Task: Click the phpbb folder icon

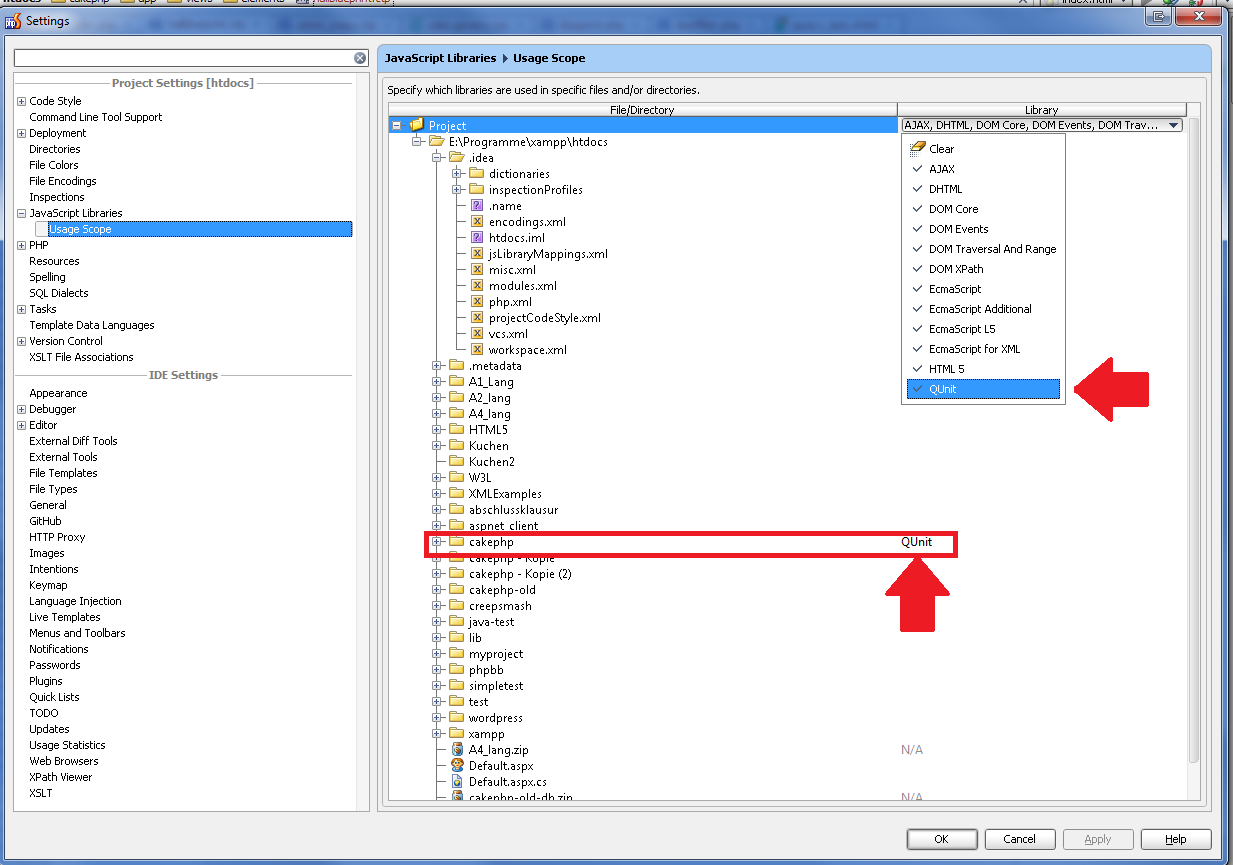Action: click(457, 669)
